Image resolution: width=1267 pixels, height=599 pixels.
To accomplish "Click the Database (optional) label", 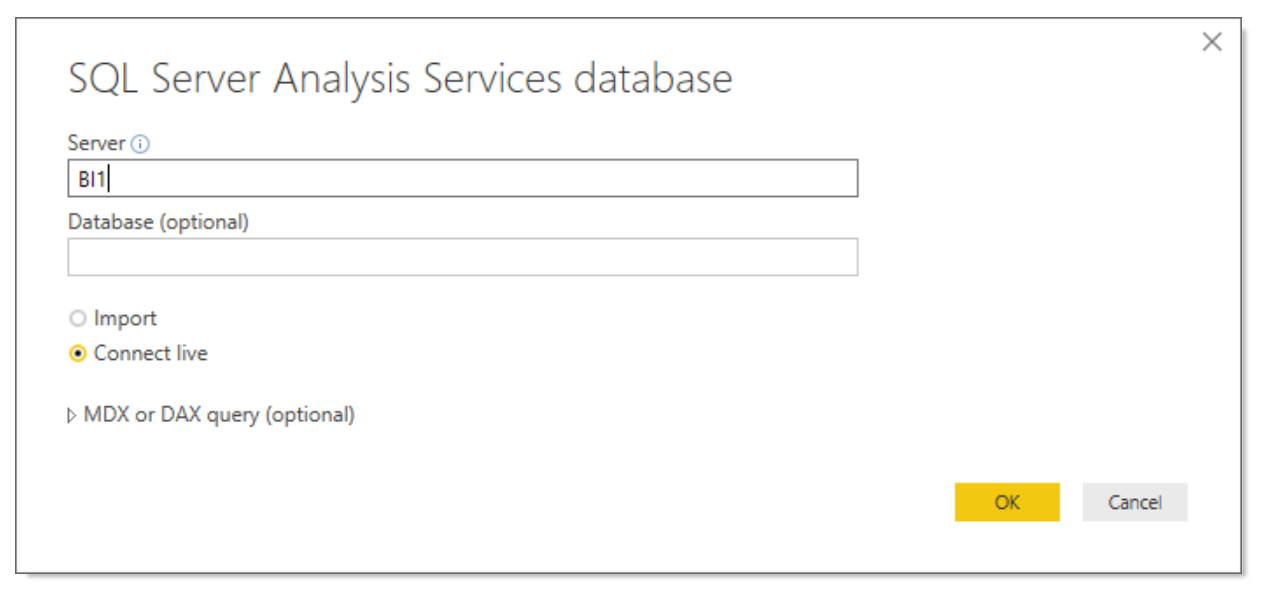I will tap(158, 222).
